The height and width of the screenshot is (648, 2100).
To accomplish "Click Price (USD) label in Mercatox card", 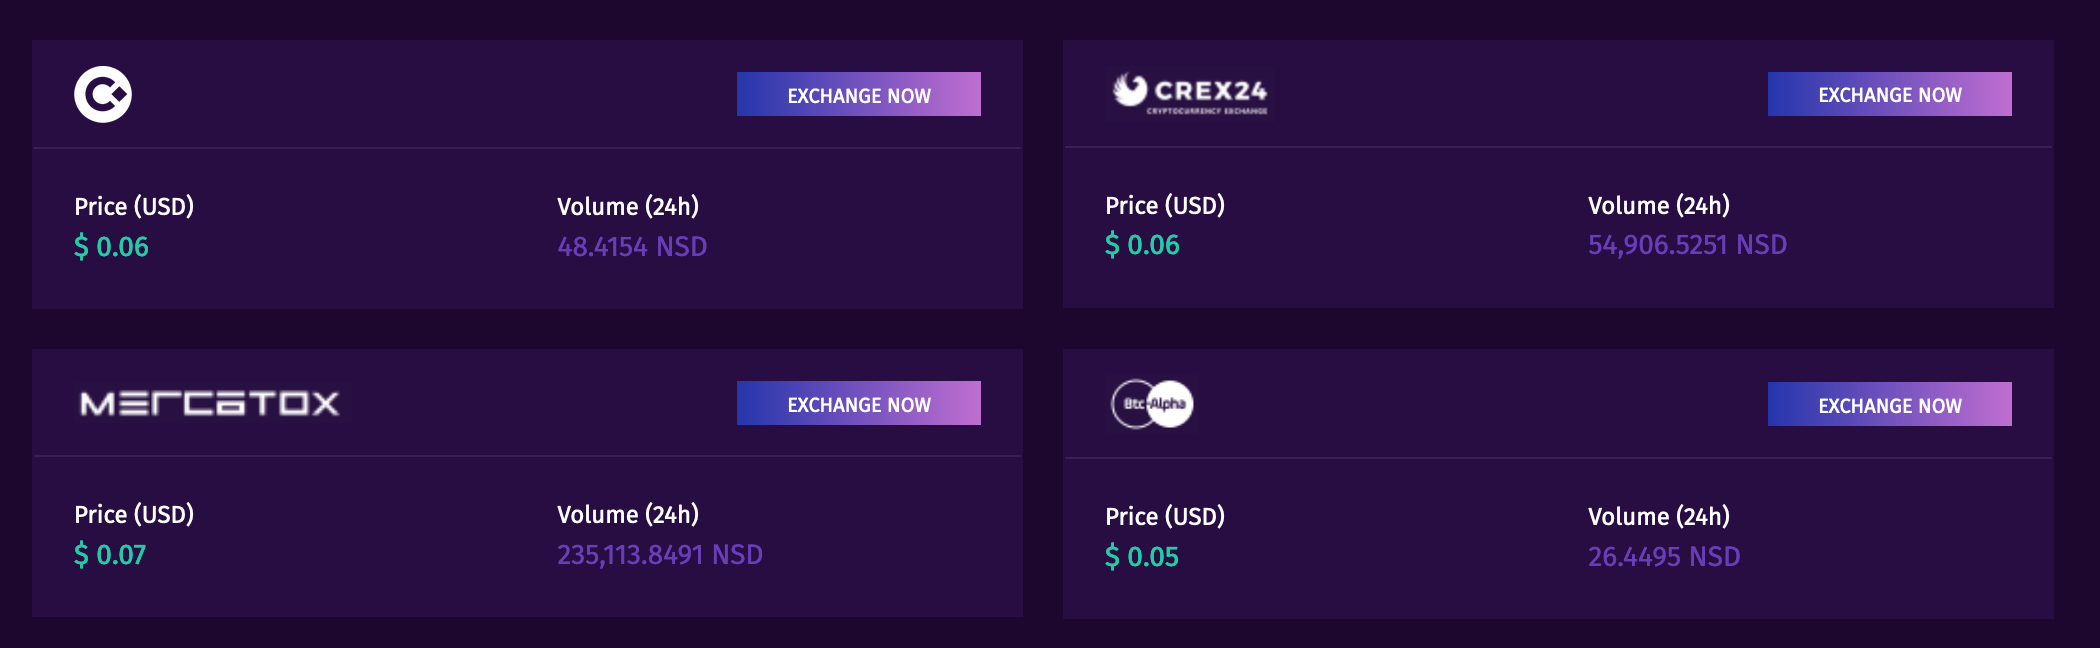I will pos(134,514).
